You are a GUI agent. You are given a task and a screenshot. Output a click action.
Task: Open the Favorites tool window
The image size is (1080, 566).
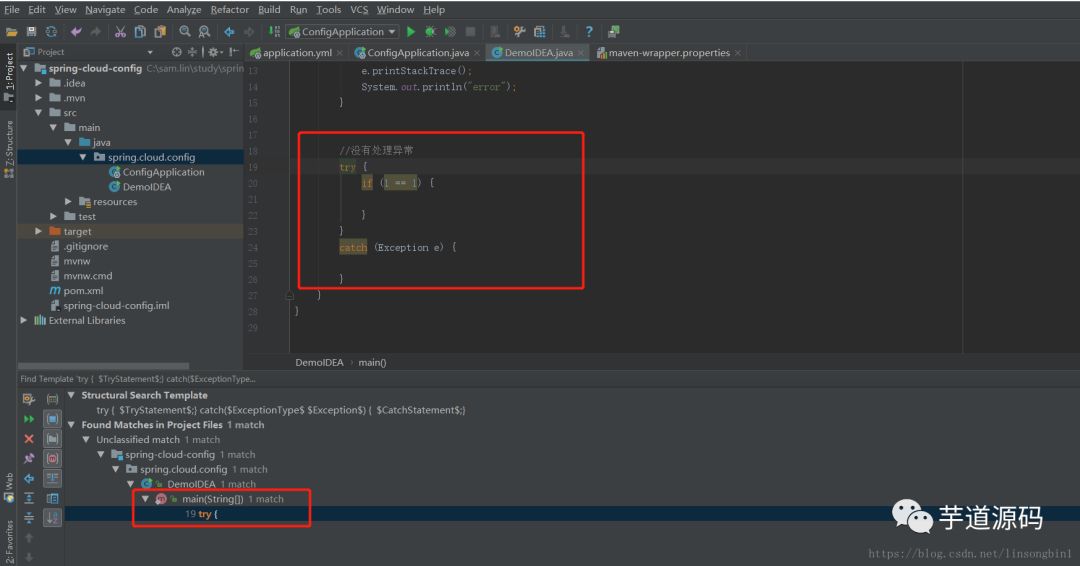click(9, 542)
